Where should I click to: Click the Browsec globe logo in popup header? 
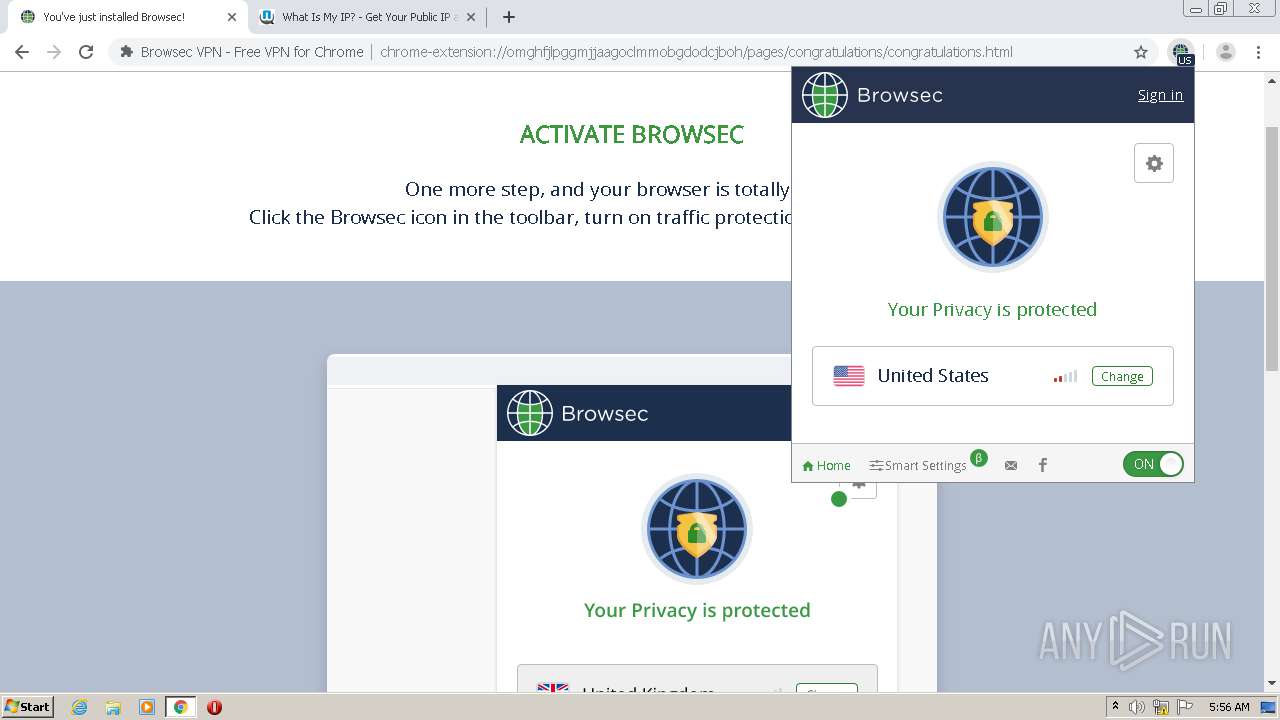pyautogui.click(x=825, y=95)
